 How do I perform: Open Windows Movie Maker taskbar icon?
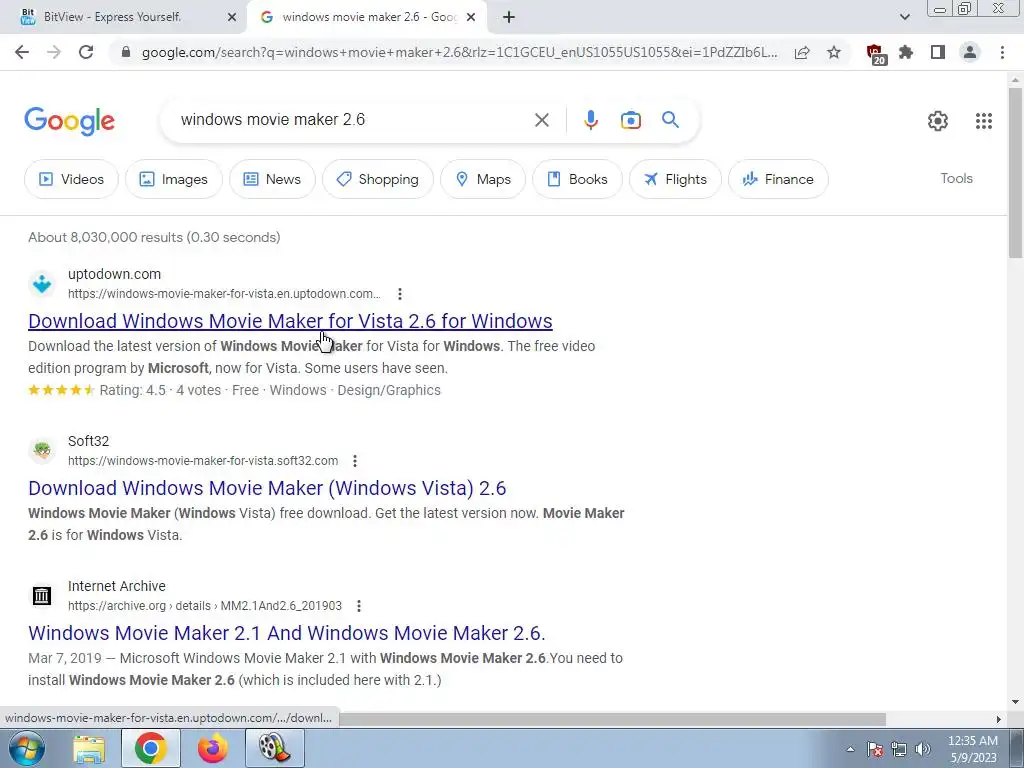coord(275,748)
